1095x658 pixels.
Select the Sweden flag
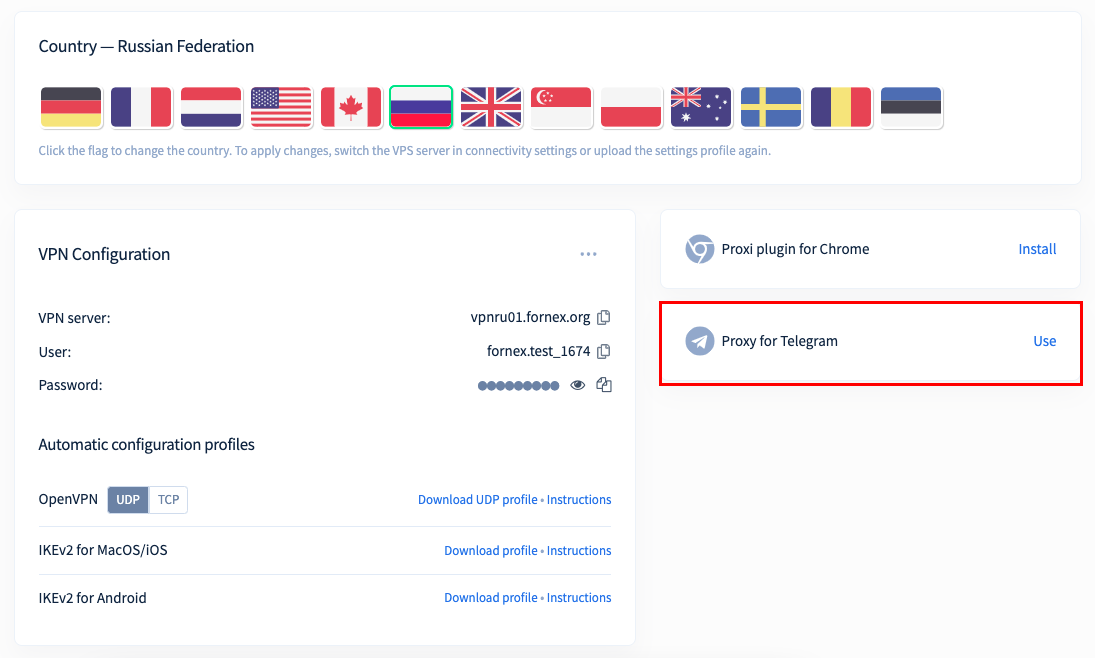click(x=771, y=107)
